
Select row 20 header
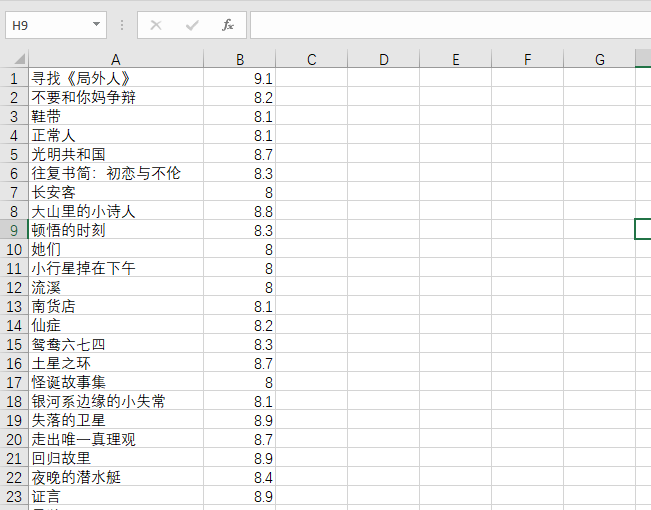14,439
